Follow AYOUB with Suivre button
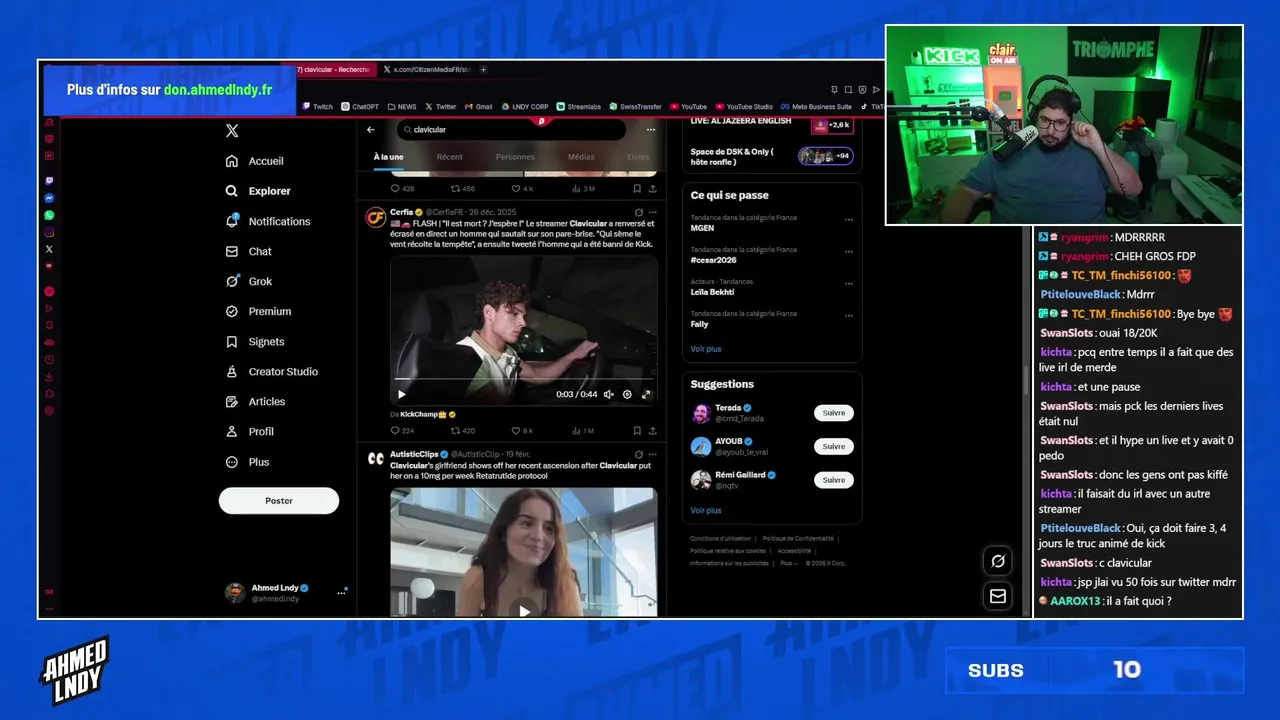1280x720 pixels. tap(834, 447)
